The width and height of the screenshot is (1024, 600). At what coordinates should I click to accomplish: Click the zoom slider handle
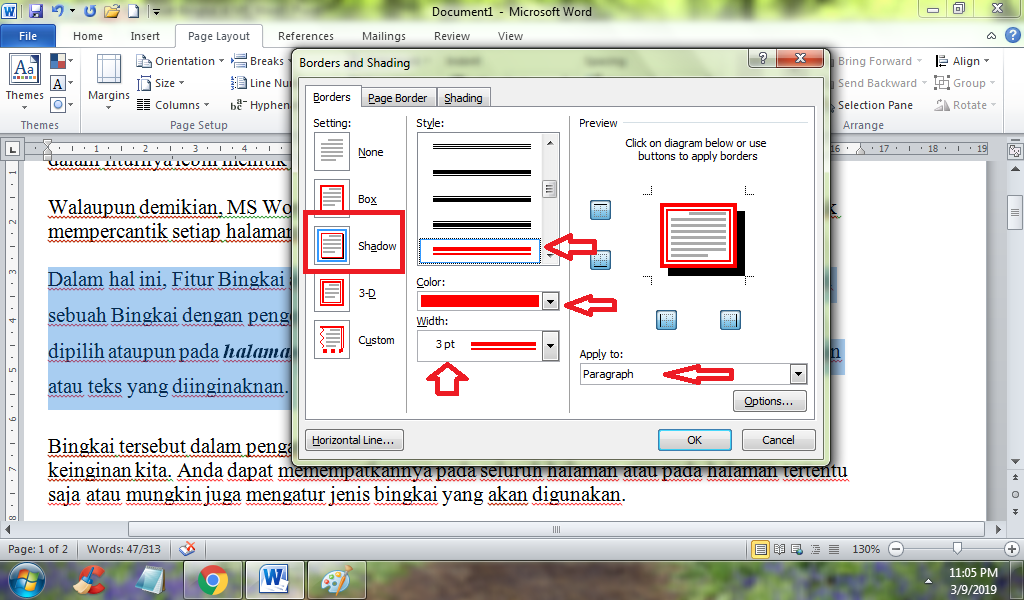click(957, 548)
